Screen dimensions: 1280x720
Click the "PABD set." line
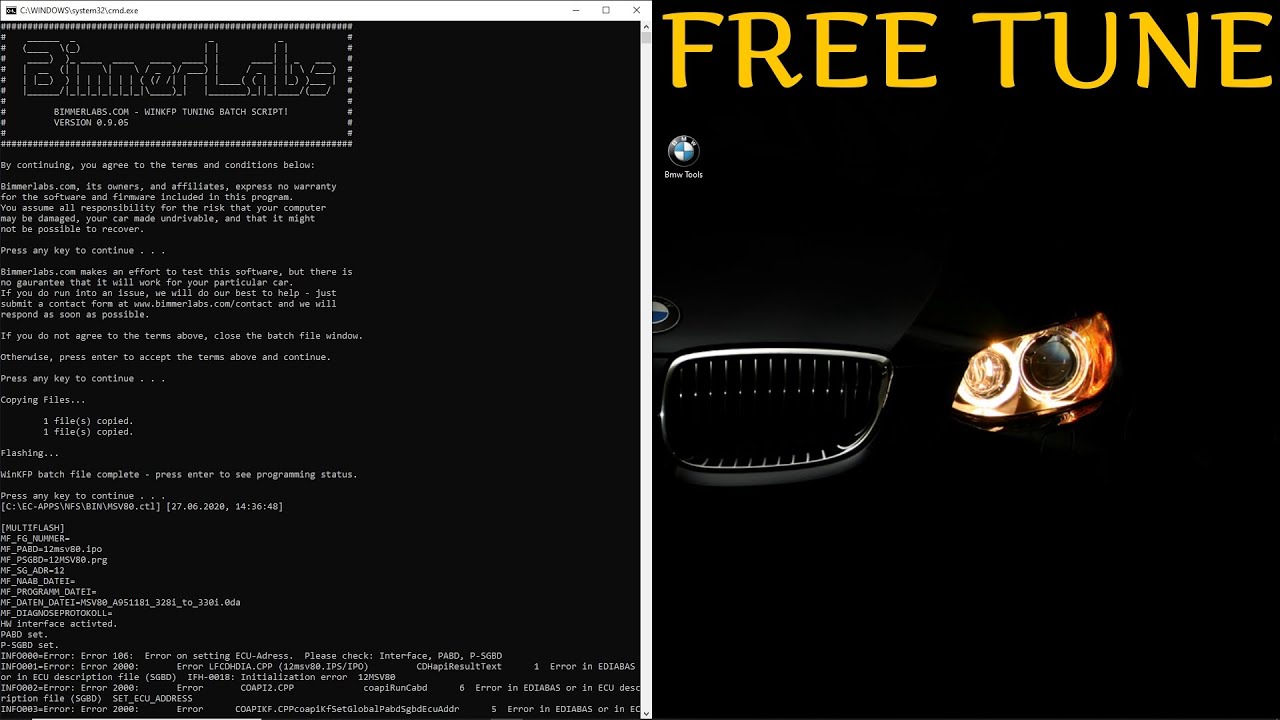click(25, 634)
